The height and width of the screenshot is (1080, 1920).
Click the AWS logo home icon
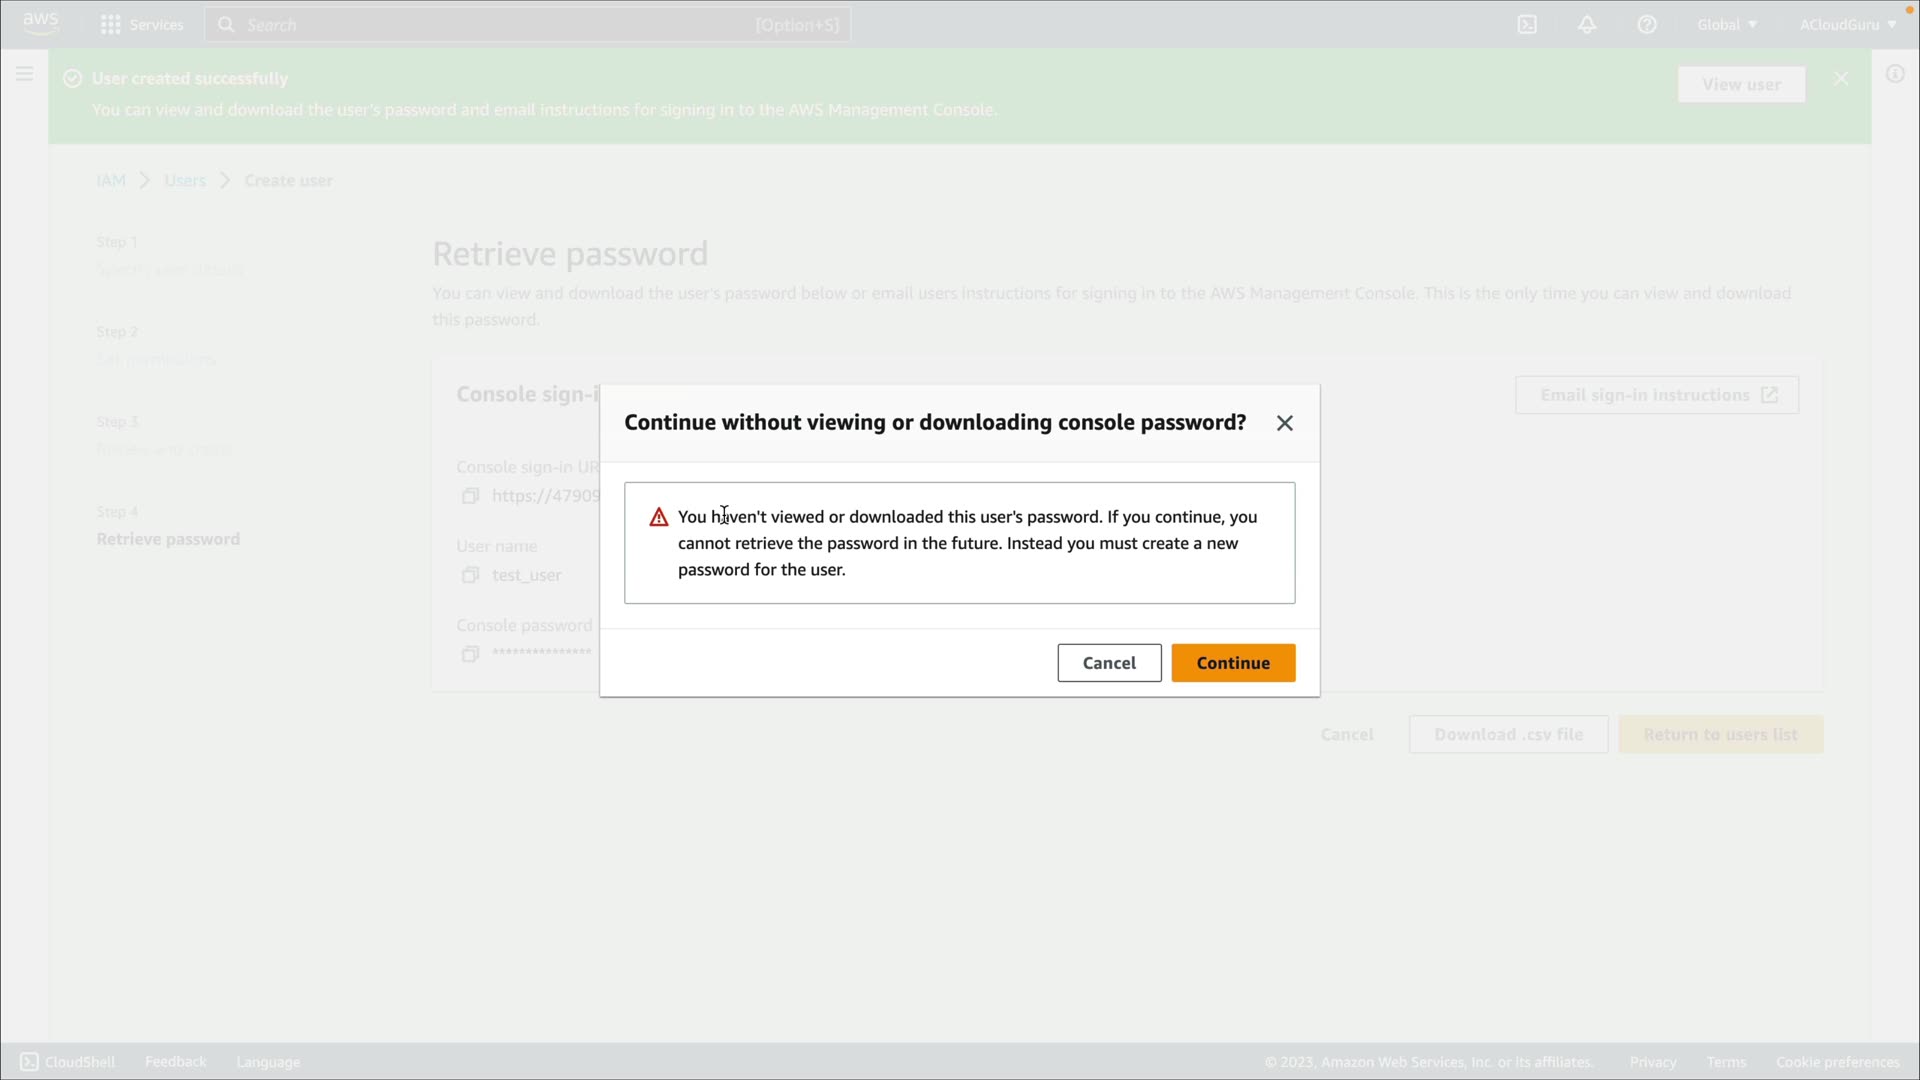coord(40,24)
